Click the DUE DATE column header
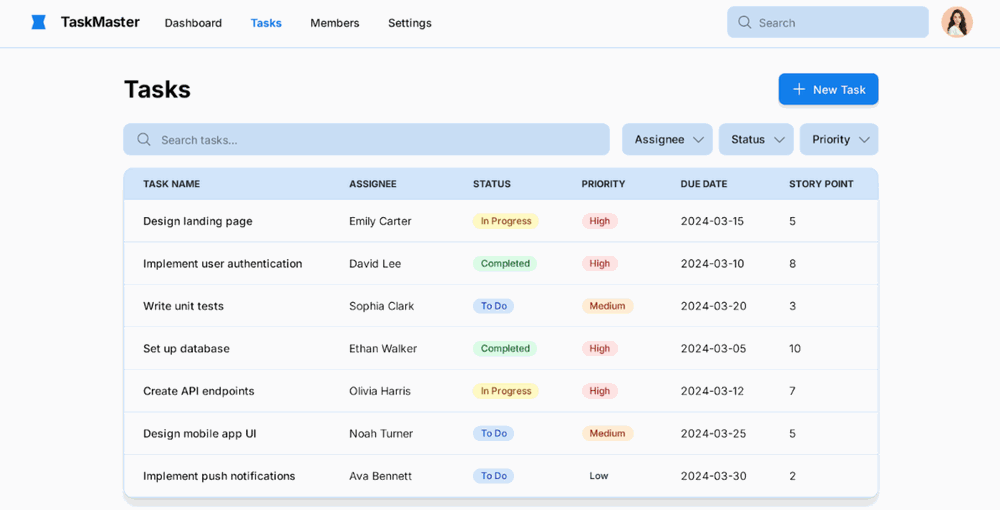Image resolution: width=1000 pixels, height=510 pixels. (703, 184)
